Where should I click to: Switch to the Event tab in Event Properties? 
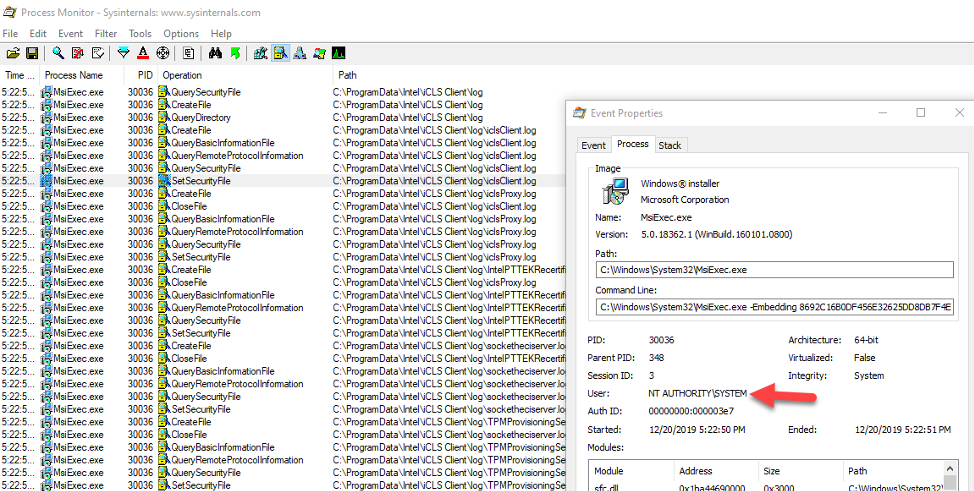pos(593,145)
